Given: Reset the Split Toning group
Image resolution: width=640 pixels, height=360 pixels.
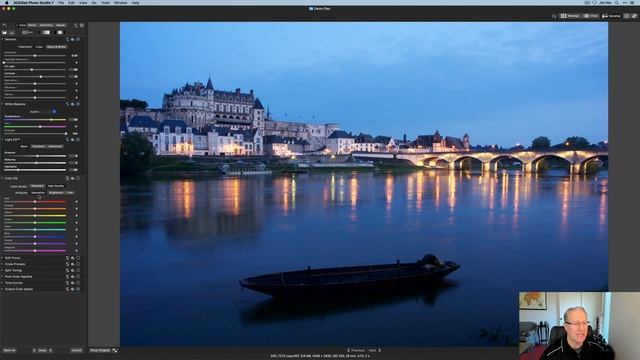Looking at the screenshot, I should pos(68,270).
